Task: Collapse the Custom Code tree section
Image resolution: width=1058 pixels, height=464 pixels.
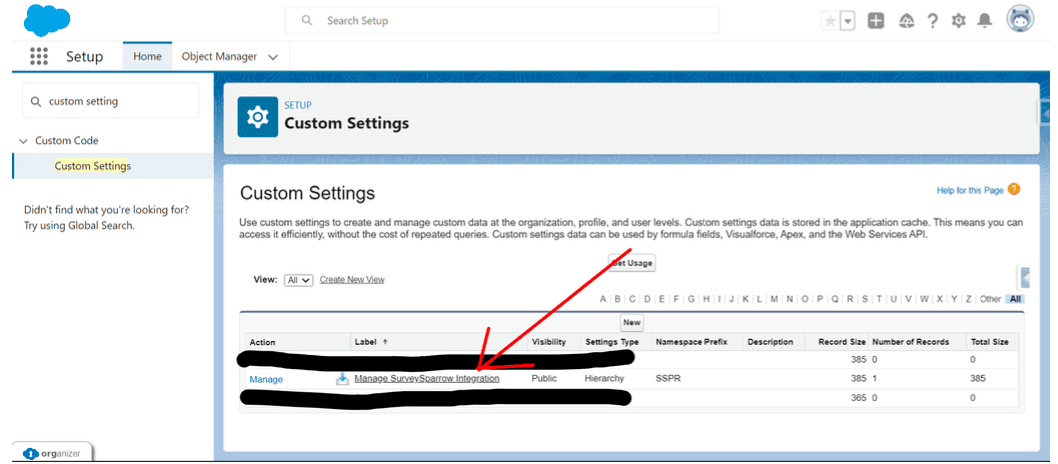Action: (x=24, y=141)
